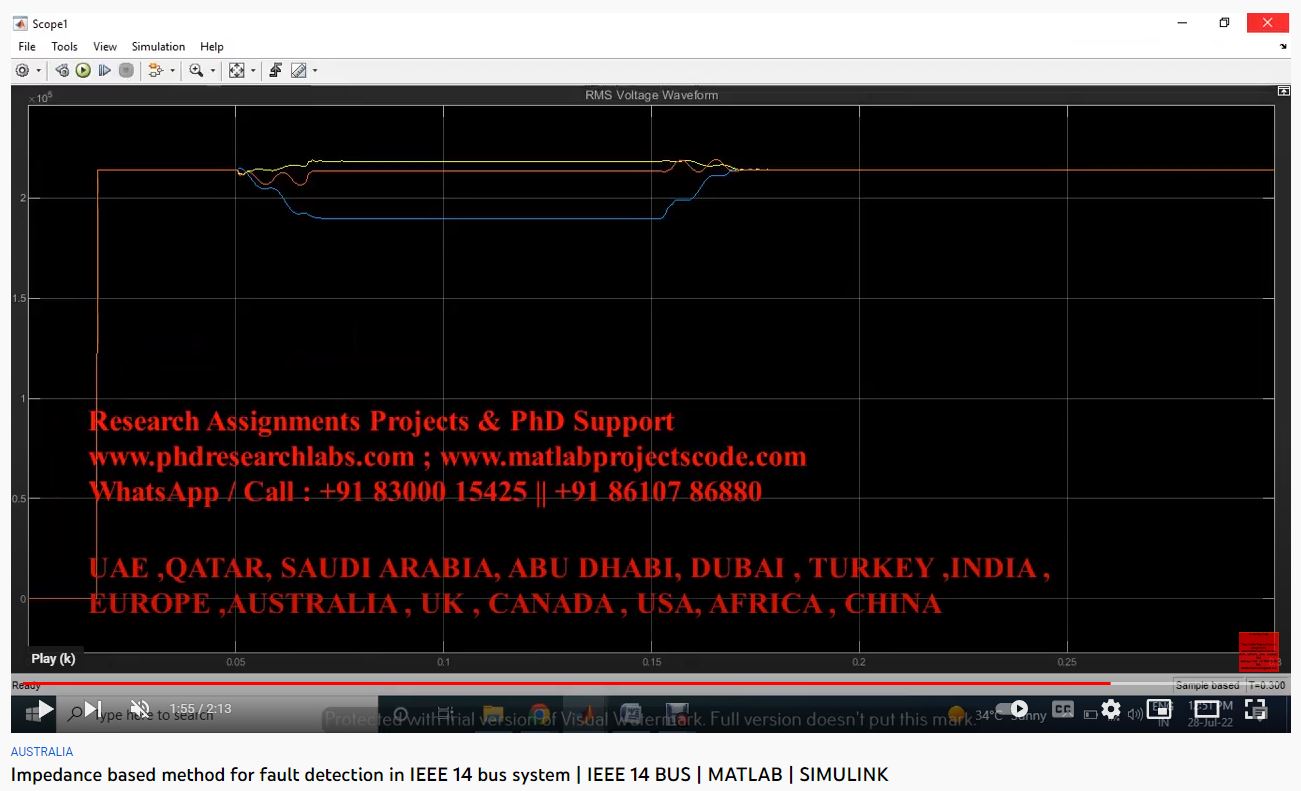Screen dimensions: 1301x791
Task: Click the AUSTRALIA link above the title
Action: [42, 752]
